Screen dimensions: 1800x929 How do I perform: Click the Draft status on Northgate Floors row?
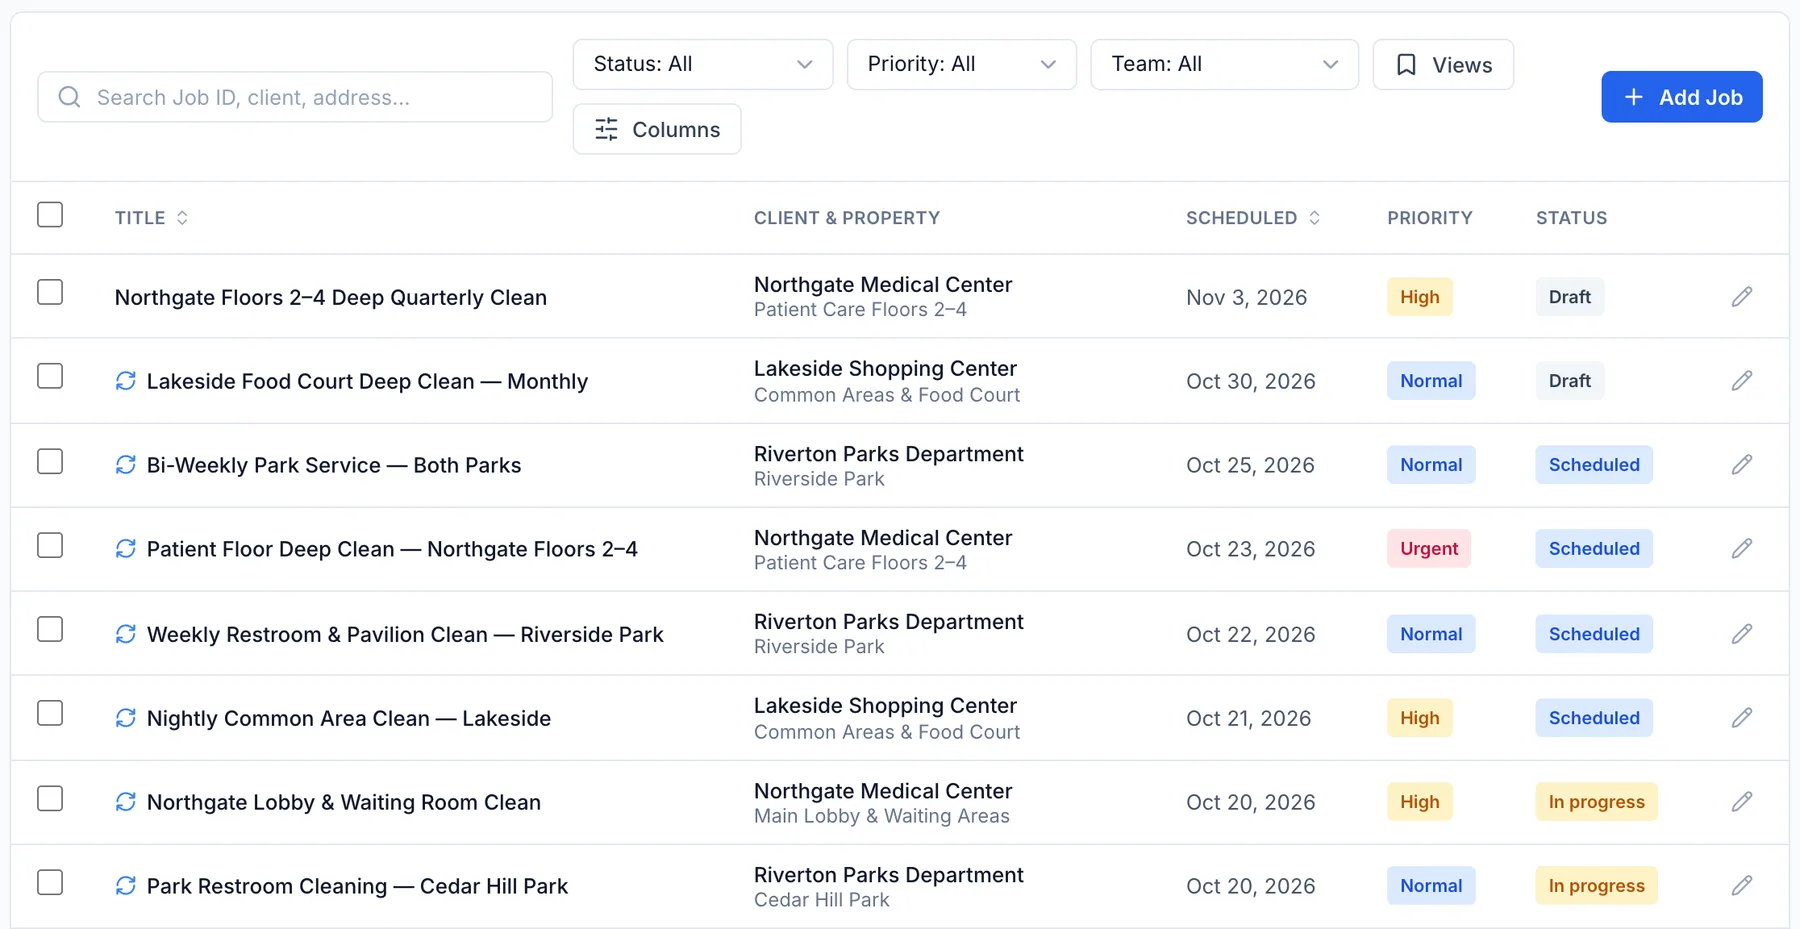click(1570, 297)
